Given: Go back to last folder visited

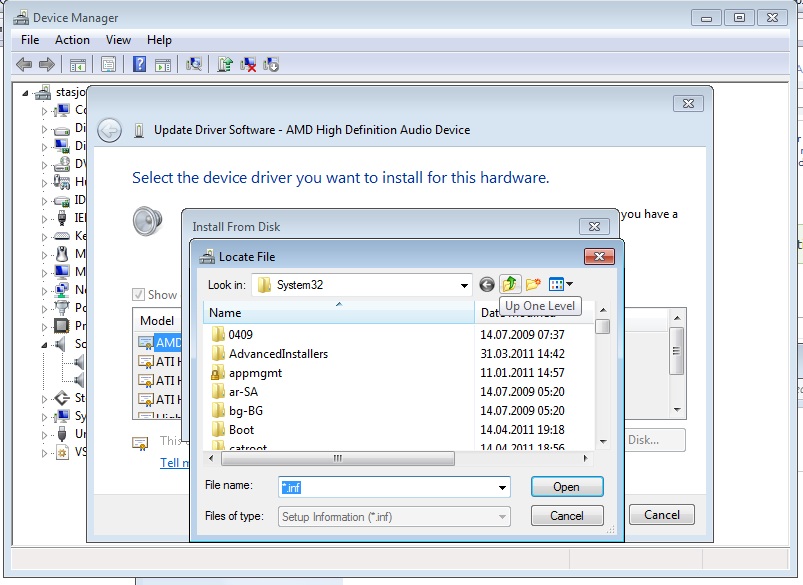Looking at the screenshot, I should click(487, 285).
